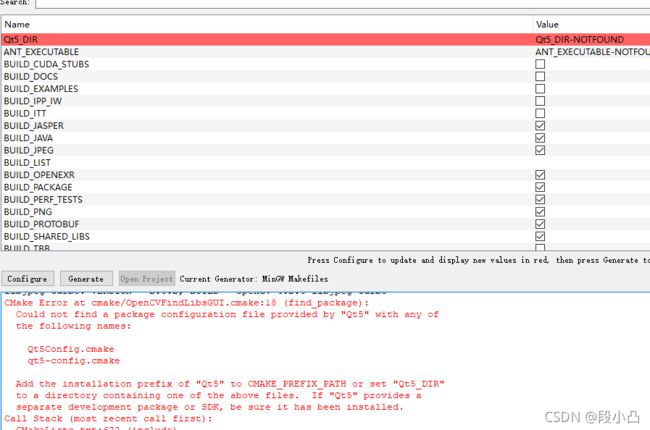Enable the BUILD_DOCS checkbox
This screenshot has height=430, width=650.
click(540, 76)
